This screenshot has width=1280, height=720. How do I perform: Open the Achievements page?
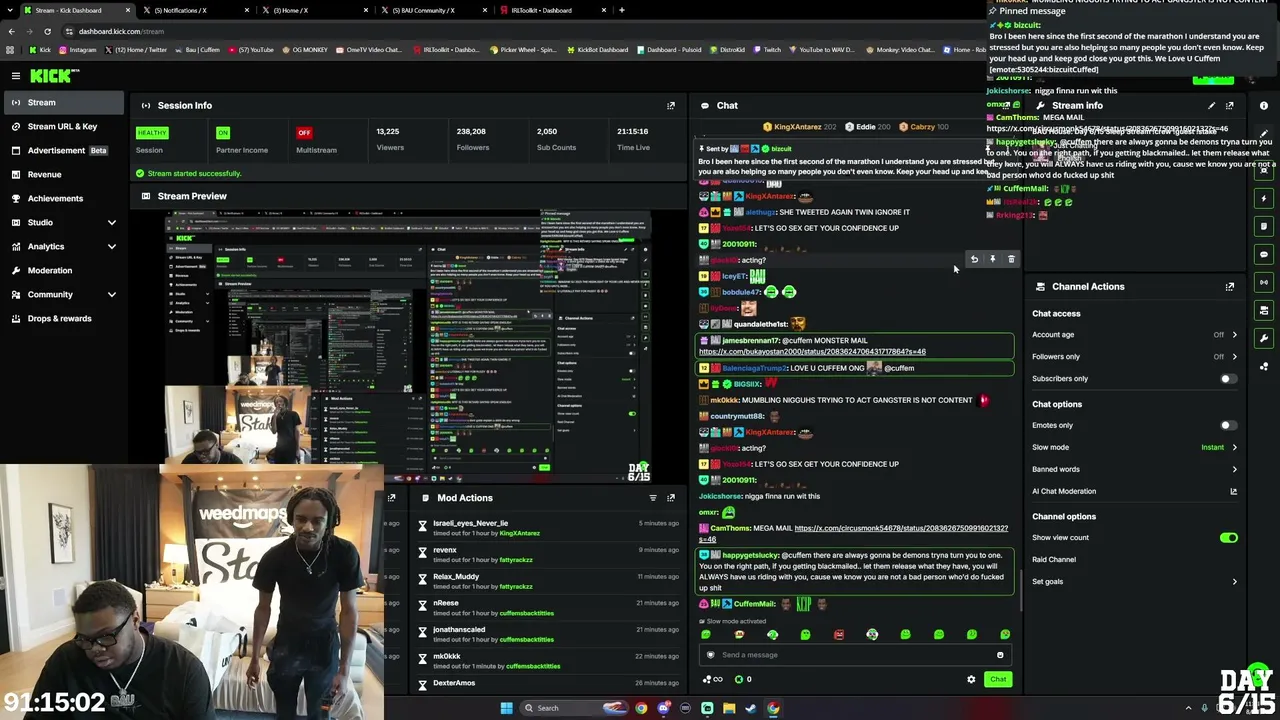click(x=64, y=198)
